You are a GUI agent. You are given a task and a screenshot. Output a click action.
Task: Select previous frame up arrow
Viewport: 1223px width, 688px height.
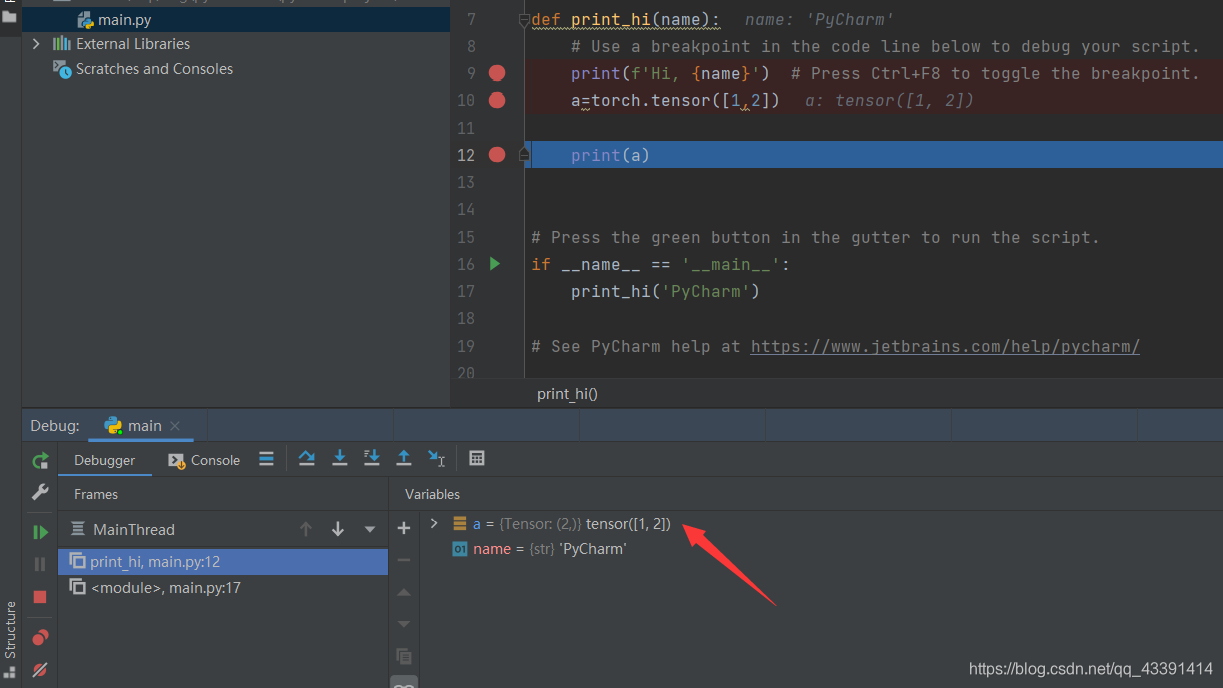pos(306,529)
